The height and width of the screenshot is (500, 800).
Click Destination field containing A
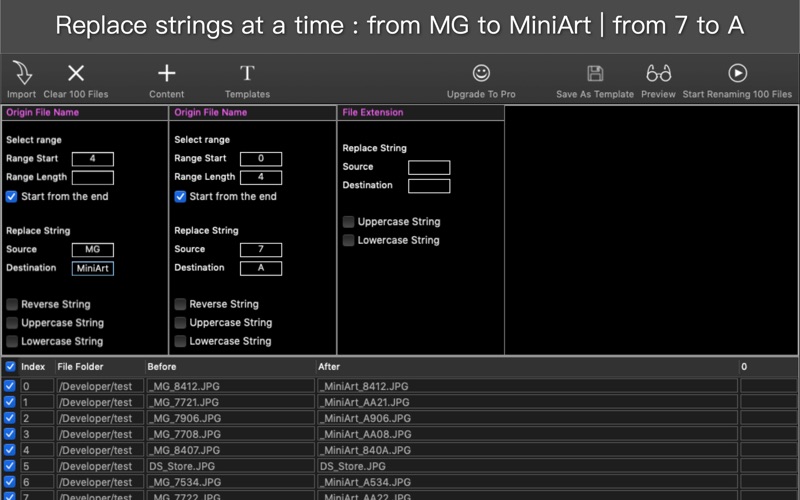tap(261, 268)
